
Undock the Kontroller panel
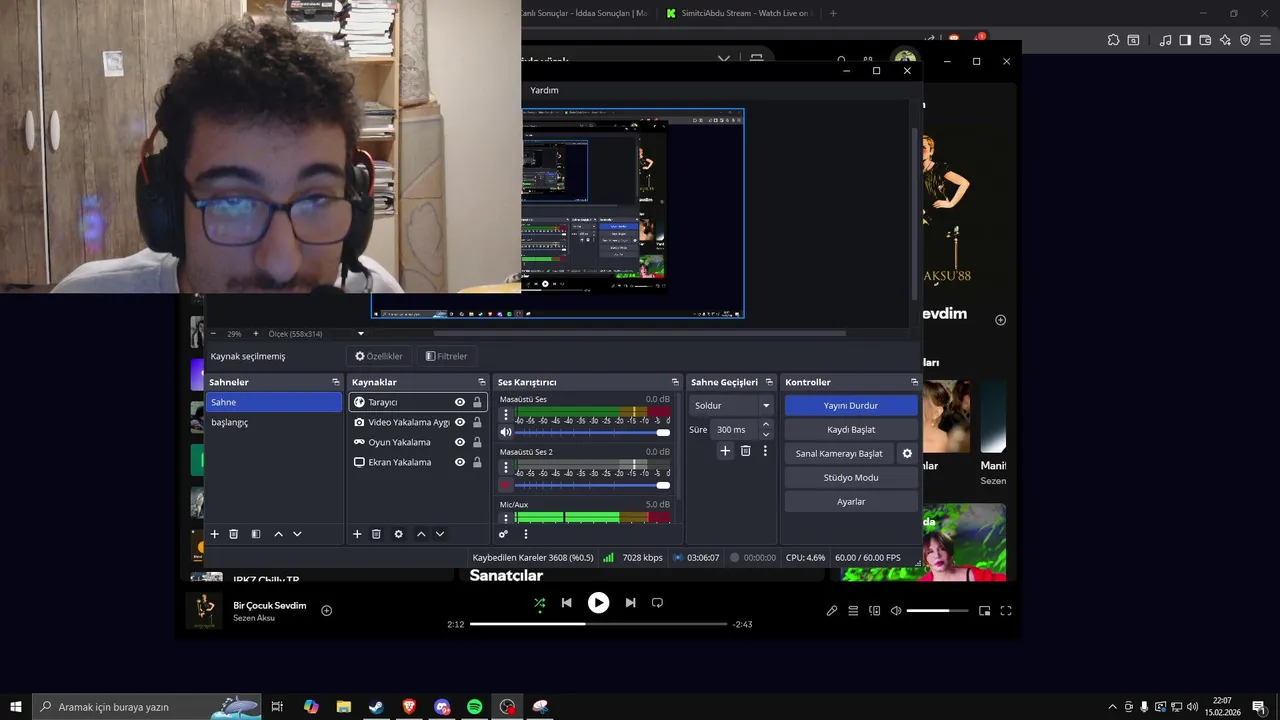(x=914, y=382)
